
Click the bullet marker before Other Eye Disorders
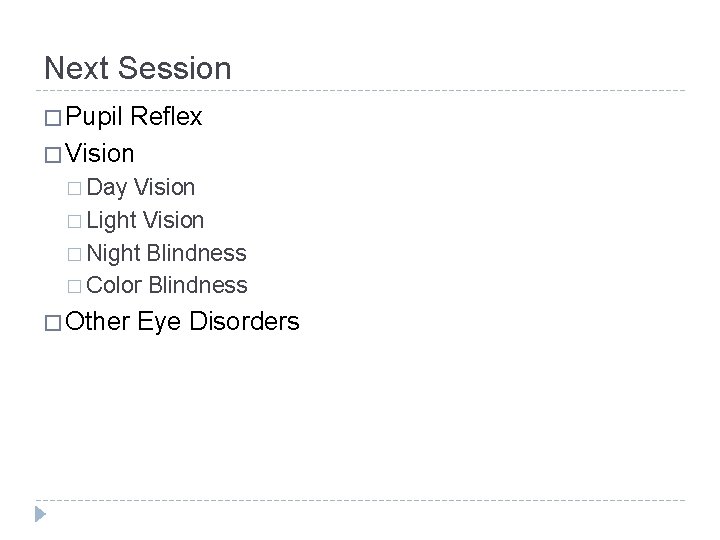click(53, 323)
